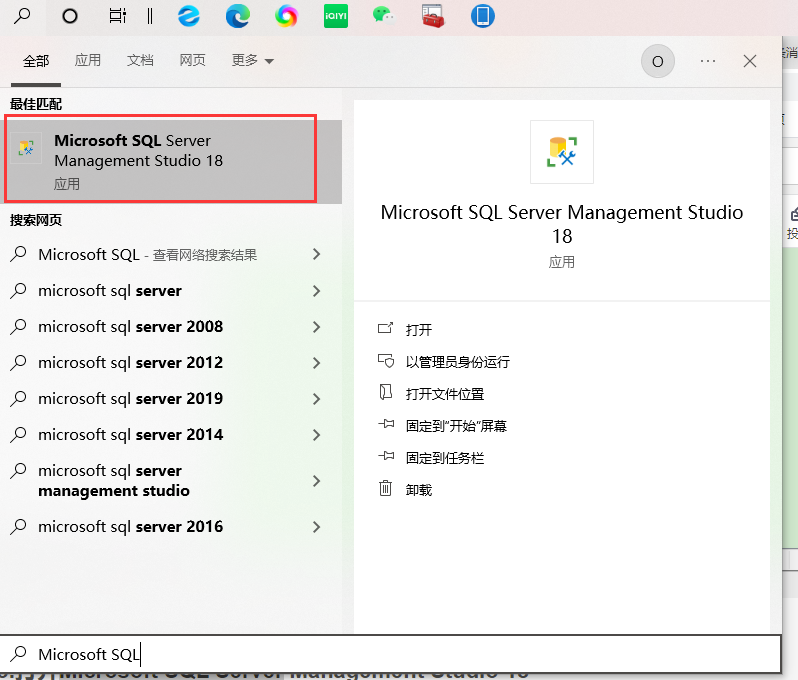Expand arrow for 'server management studio' suggestion
Viewport: 798px width, 680px height.
point(317,480)
